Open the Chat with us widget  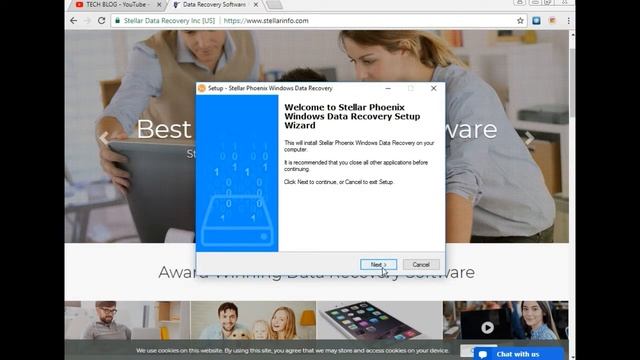pos(518,354)
